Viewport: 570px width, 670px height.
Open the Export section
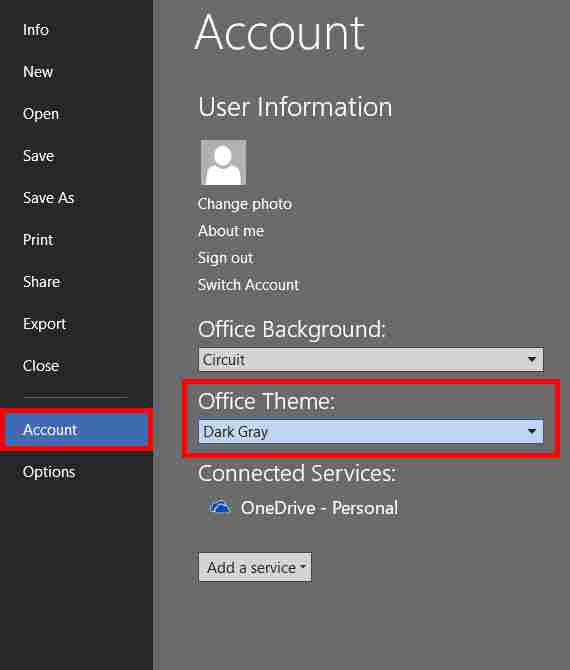[x=44, y=323]
